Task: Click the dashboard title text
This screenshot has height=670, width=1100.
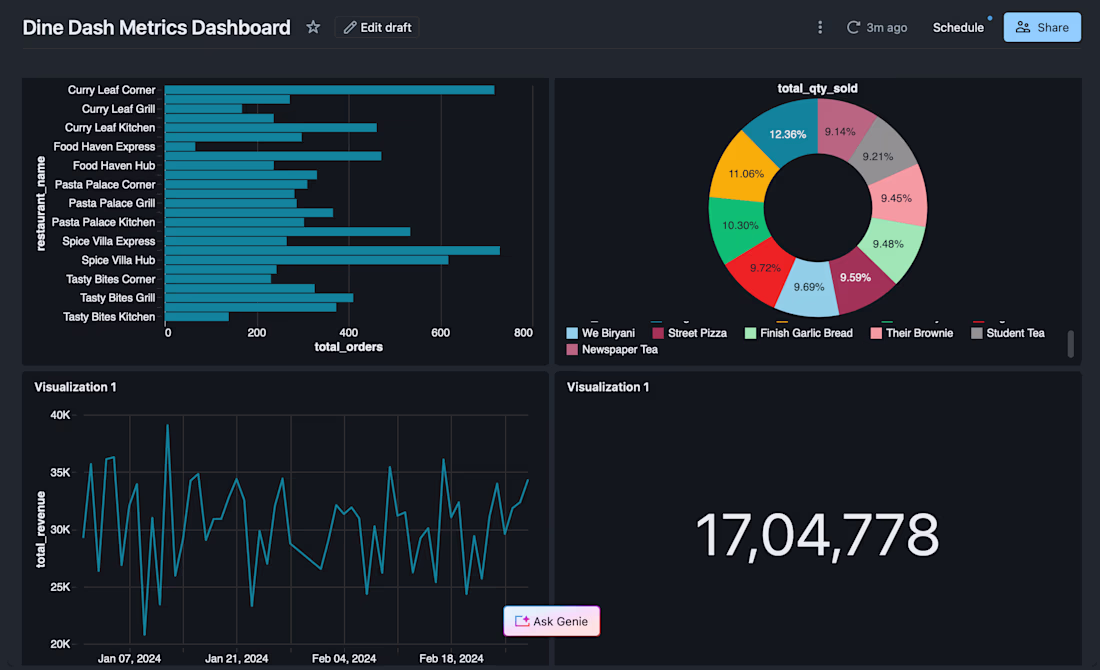Action: (x=156, y=27)
